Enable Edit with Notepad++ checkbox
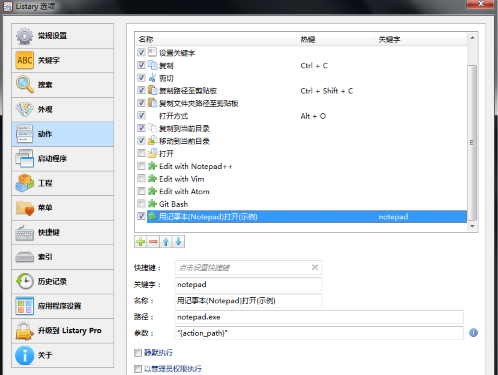 [x=141, y=166]
